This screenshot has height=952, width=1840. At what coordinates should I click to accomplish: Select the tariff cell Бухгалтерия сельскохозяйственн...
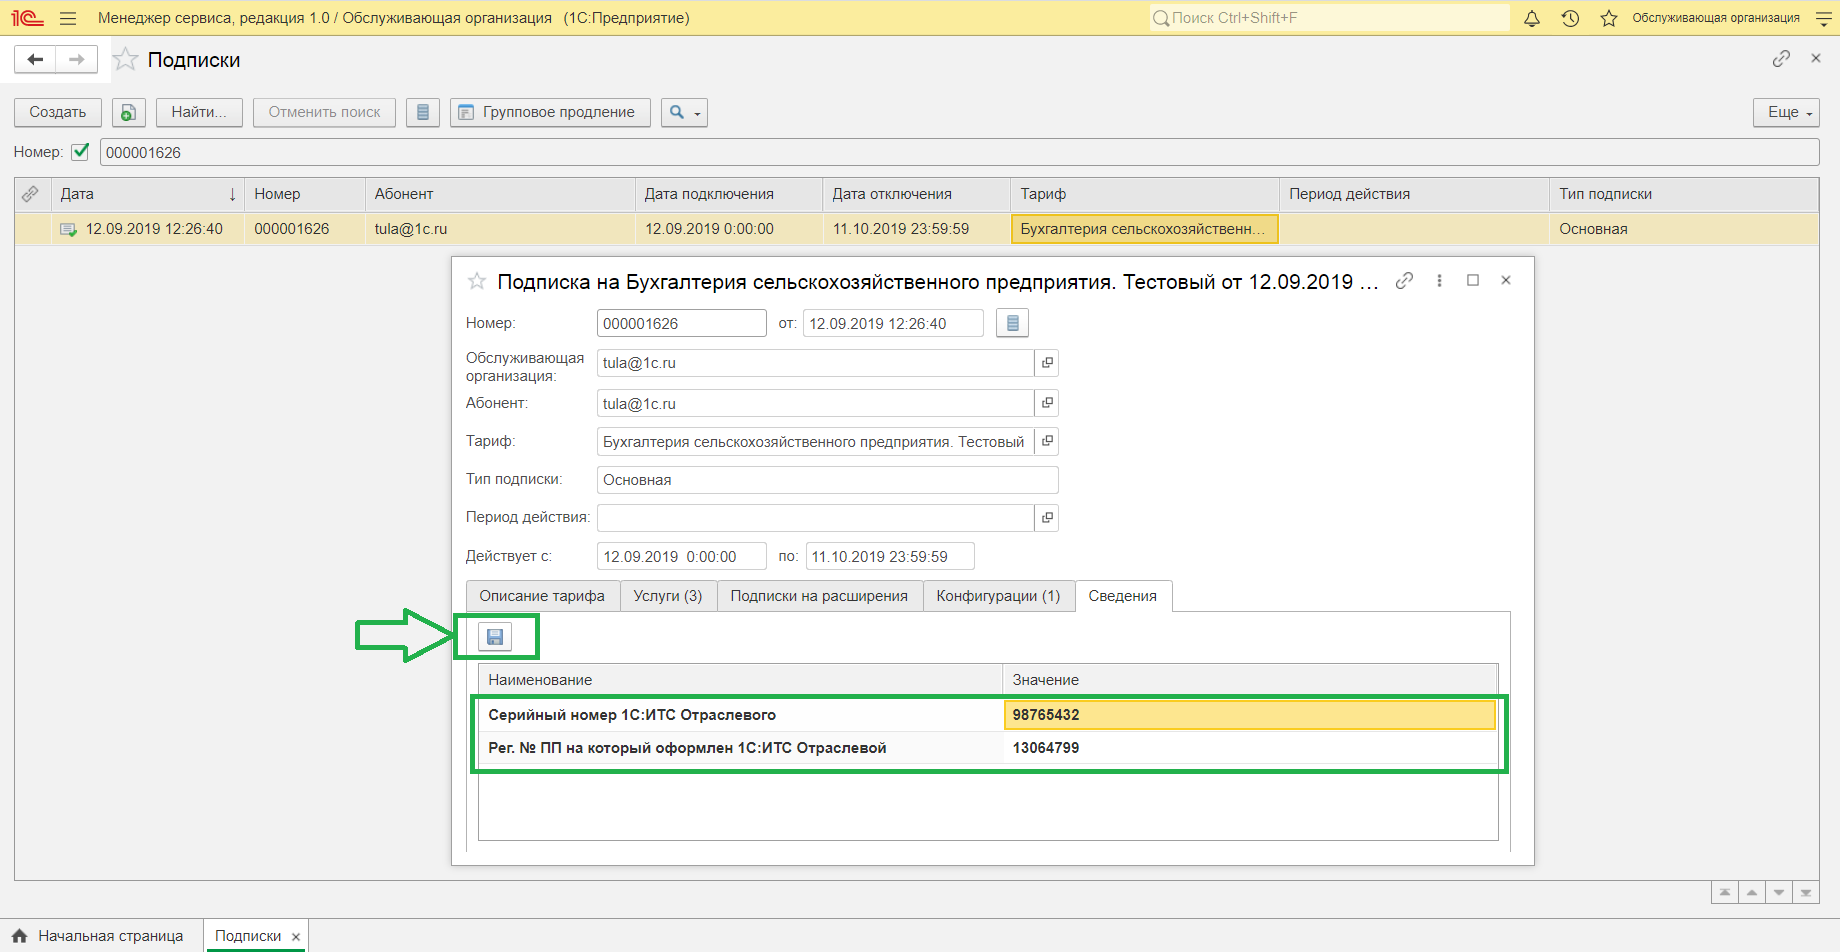pos(1145,229)
